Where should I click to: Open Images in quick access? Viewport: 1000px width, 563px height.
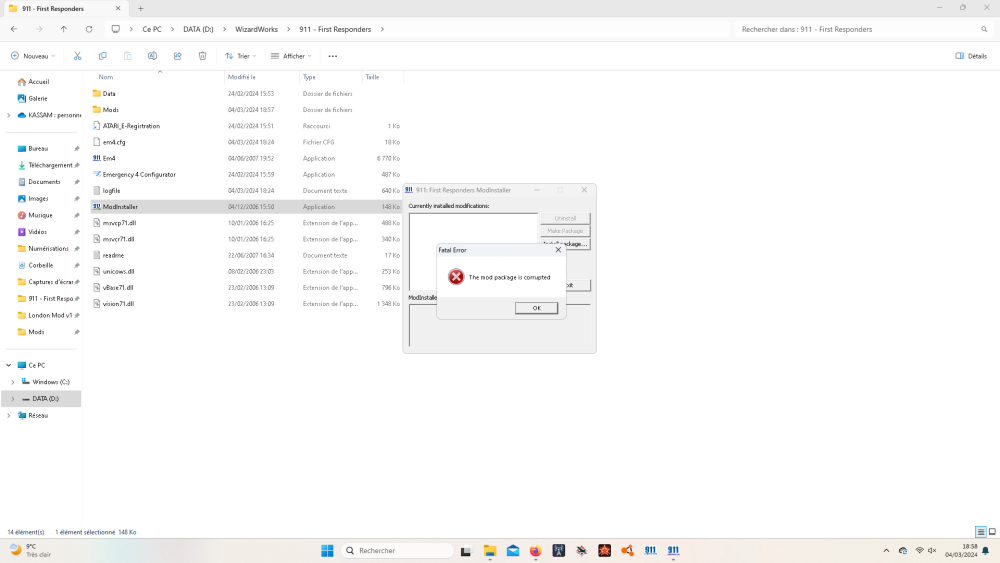(x=38, y=198)
